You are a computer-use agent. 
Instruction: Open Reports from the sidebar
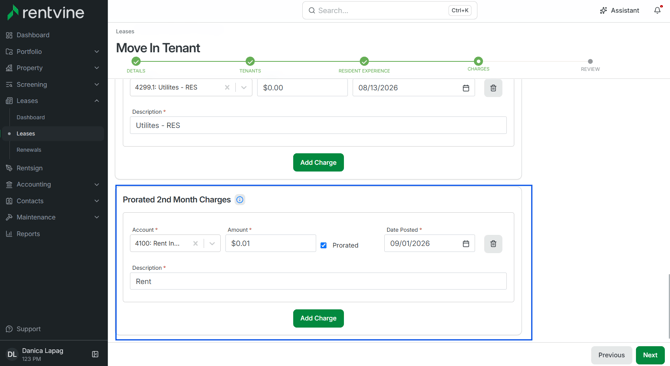(x=28, y=234)
